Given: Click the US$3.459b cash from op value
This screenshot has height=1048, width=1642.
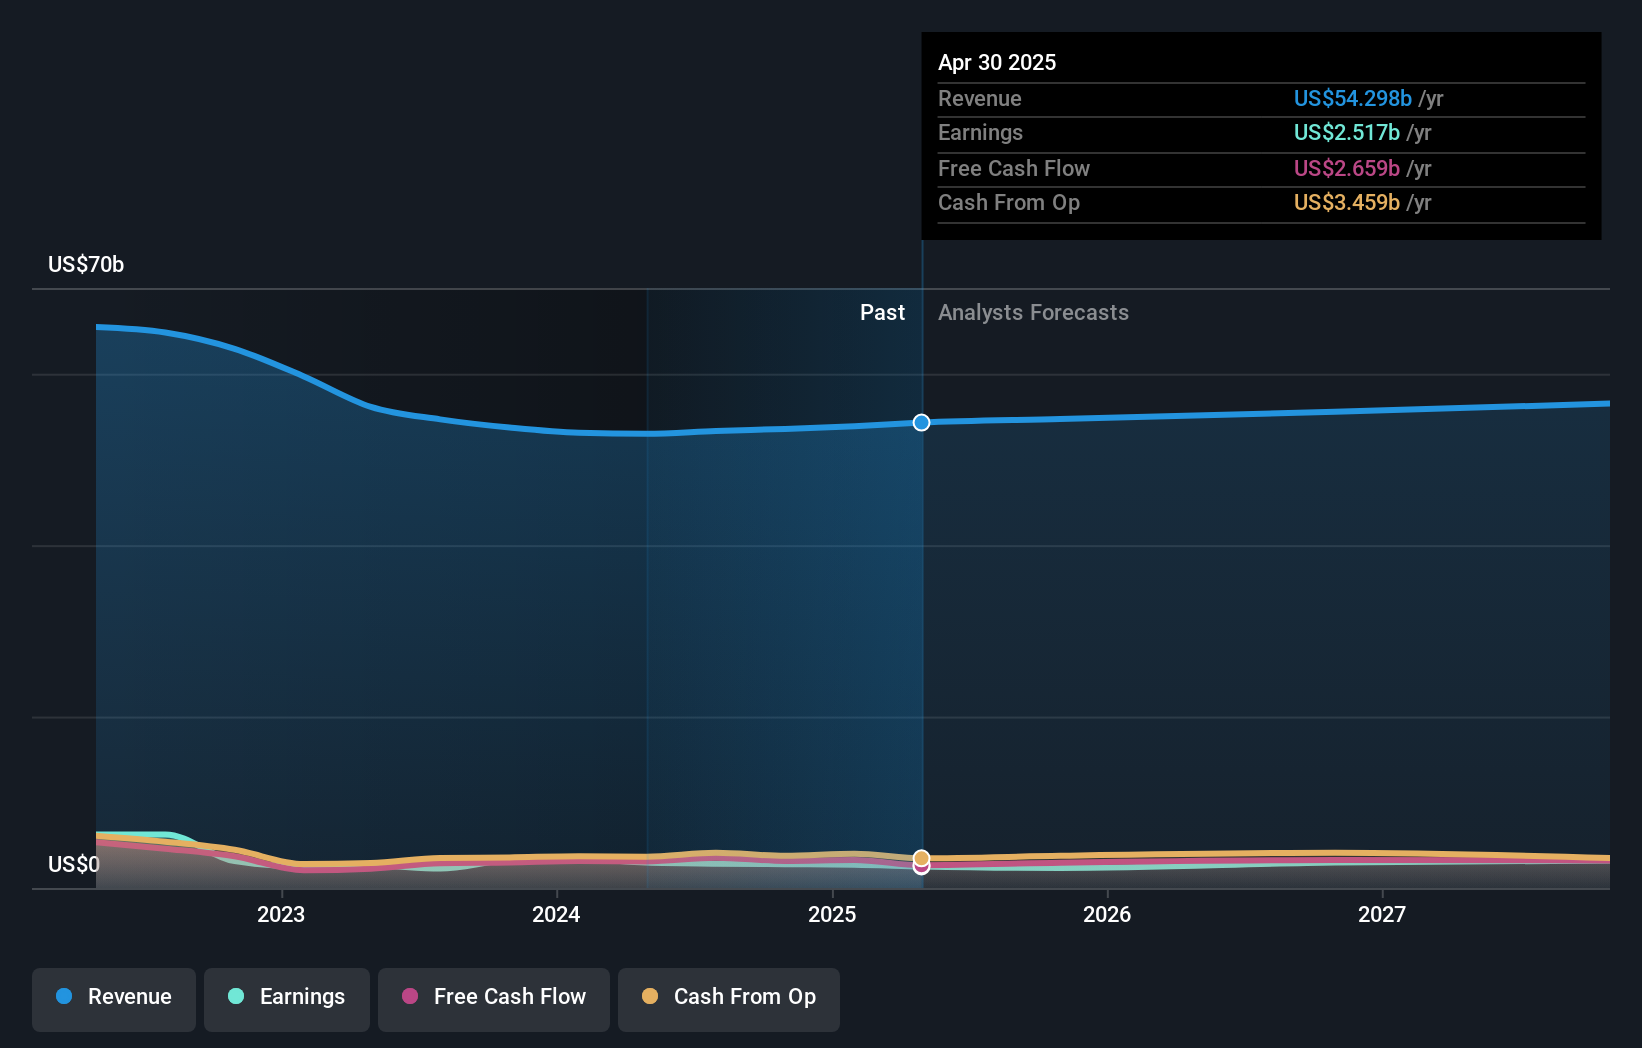Looking at the screenshot, I should tap(1347, 202).
